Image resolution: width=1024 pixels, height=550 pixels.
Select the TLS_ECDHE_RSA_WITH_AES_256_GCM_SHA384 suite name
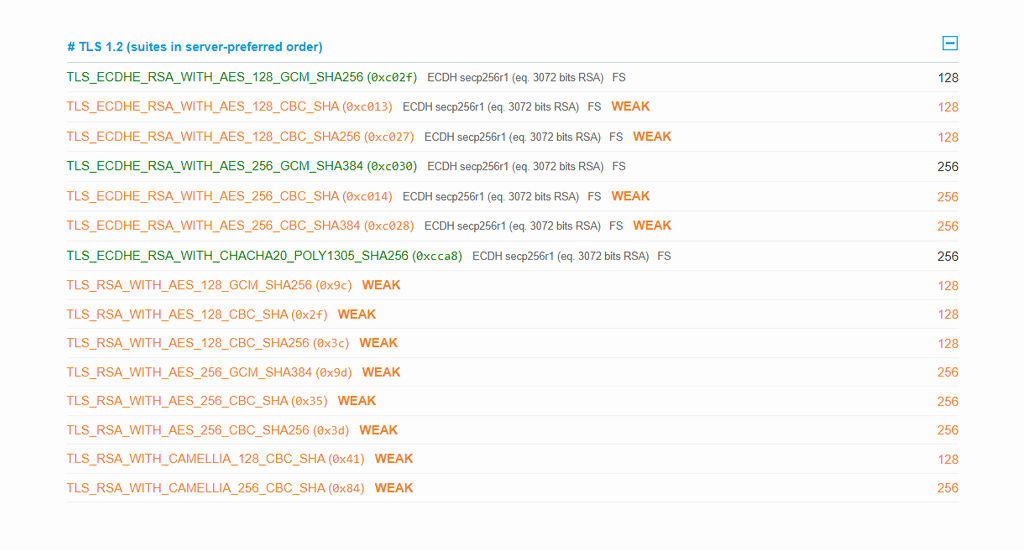215,166
